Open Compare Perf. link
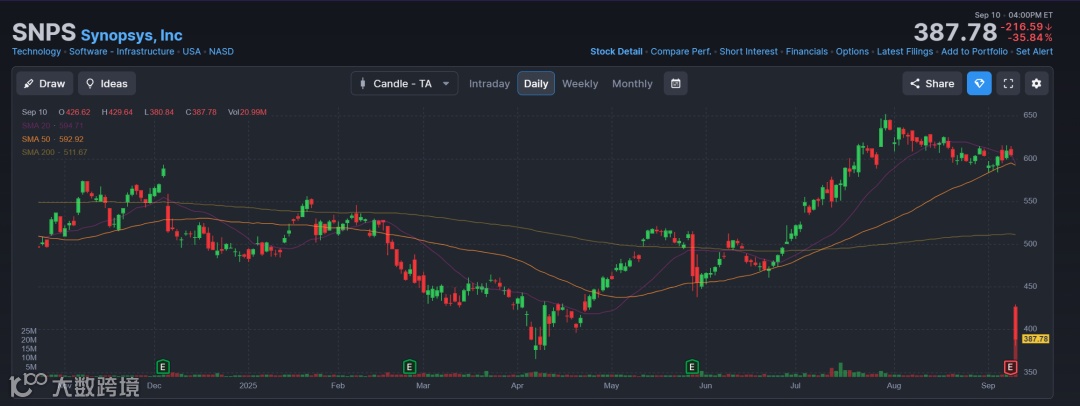The height and width of the screenshot is (406, 1080). 681,52
